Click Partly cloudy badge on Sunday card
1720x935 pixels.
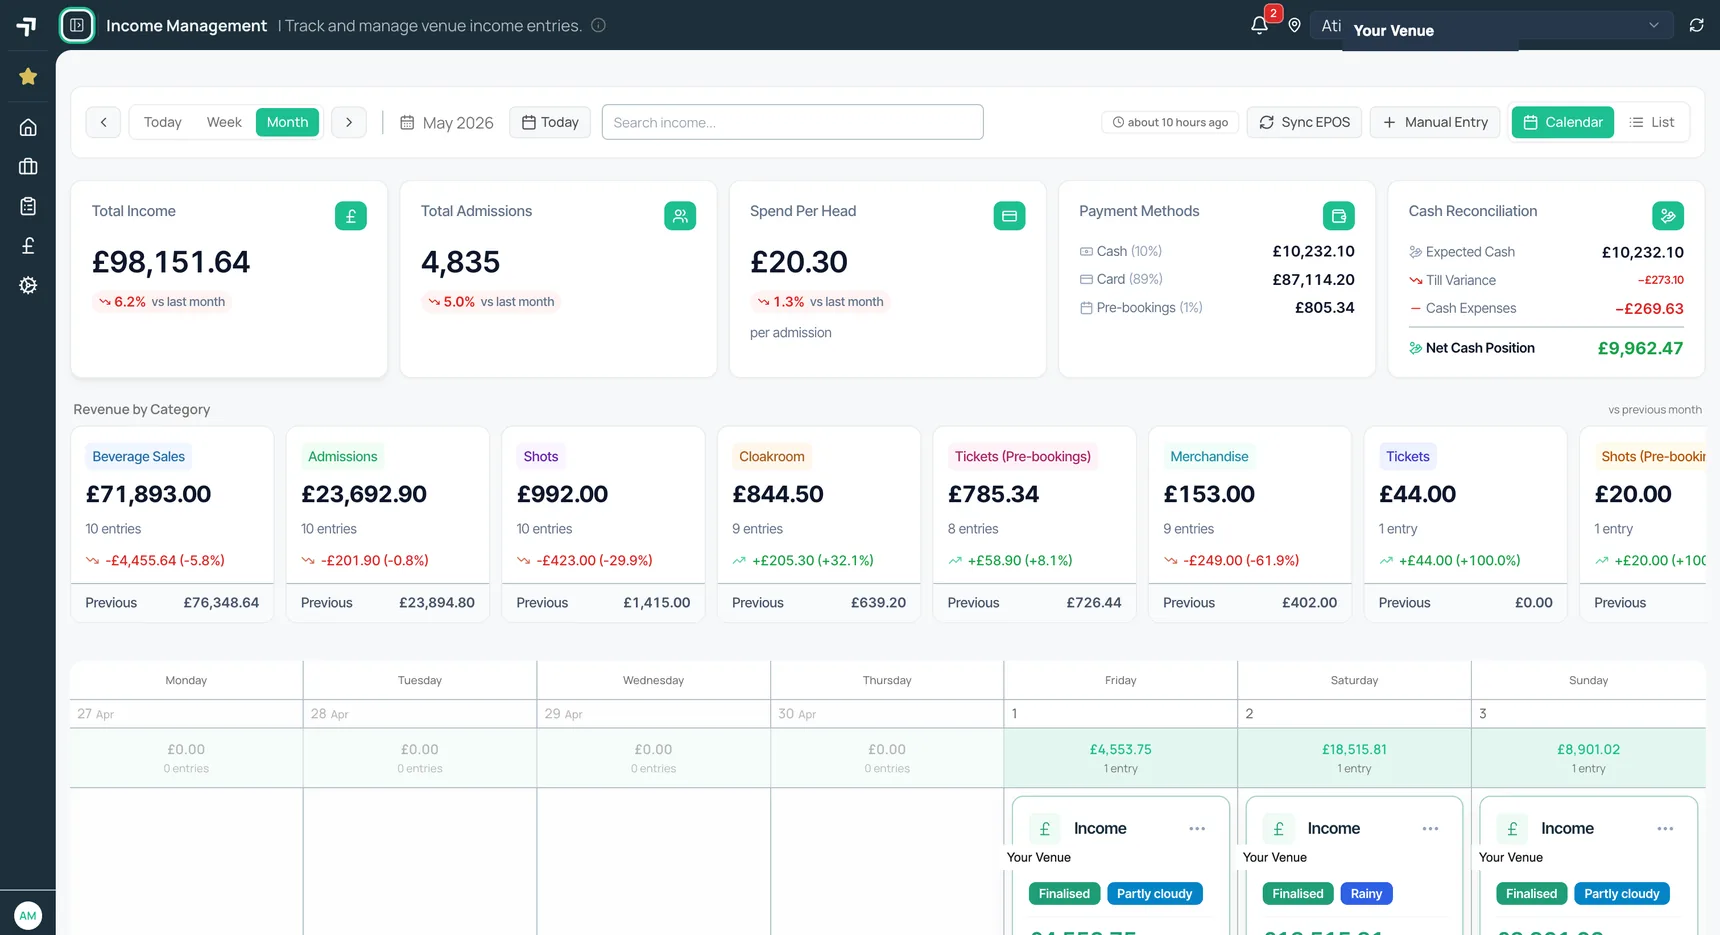[1621, 894]
